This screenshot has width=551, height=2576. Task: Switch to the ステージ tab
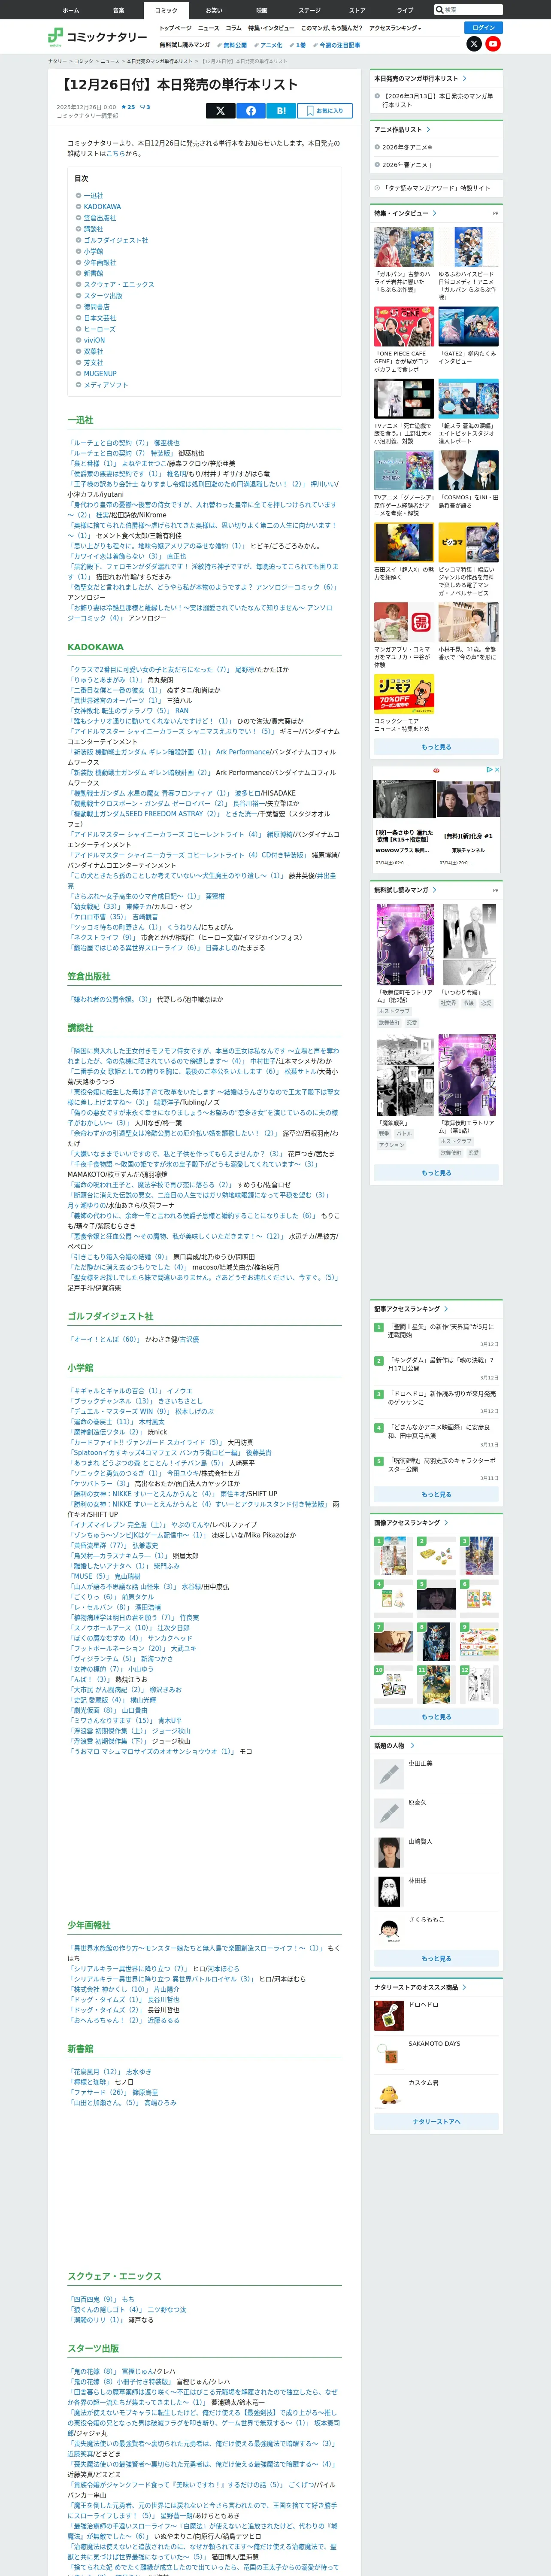point(309,10)
